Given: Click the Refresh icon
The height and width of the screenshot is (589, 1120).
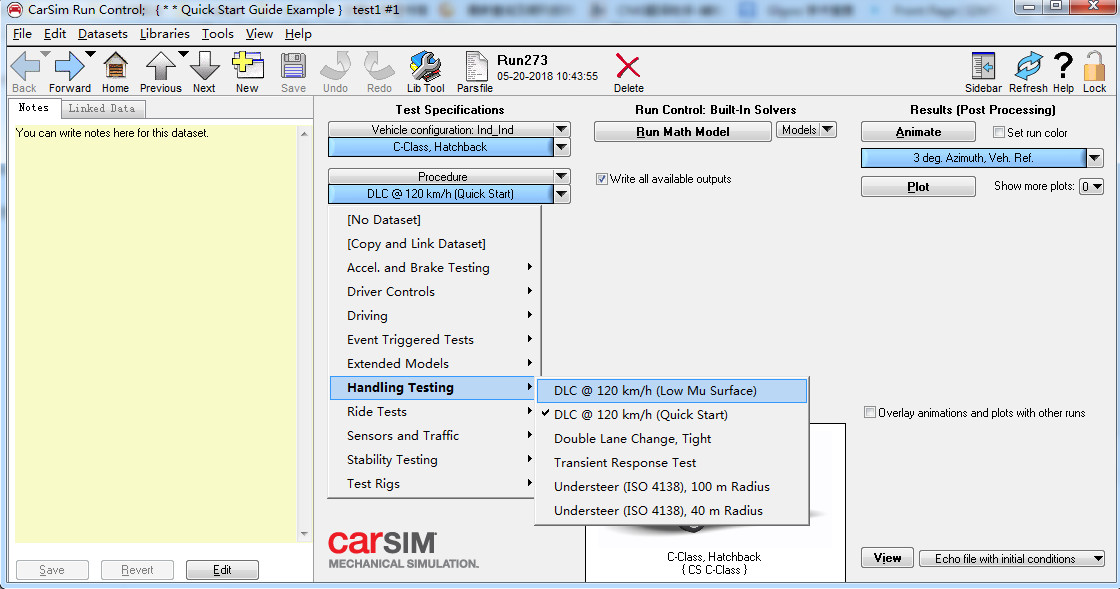Looking at the screenshot, I should [1029, 66].
